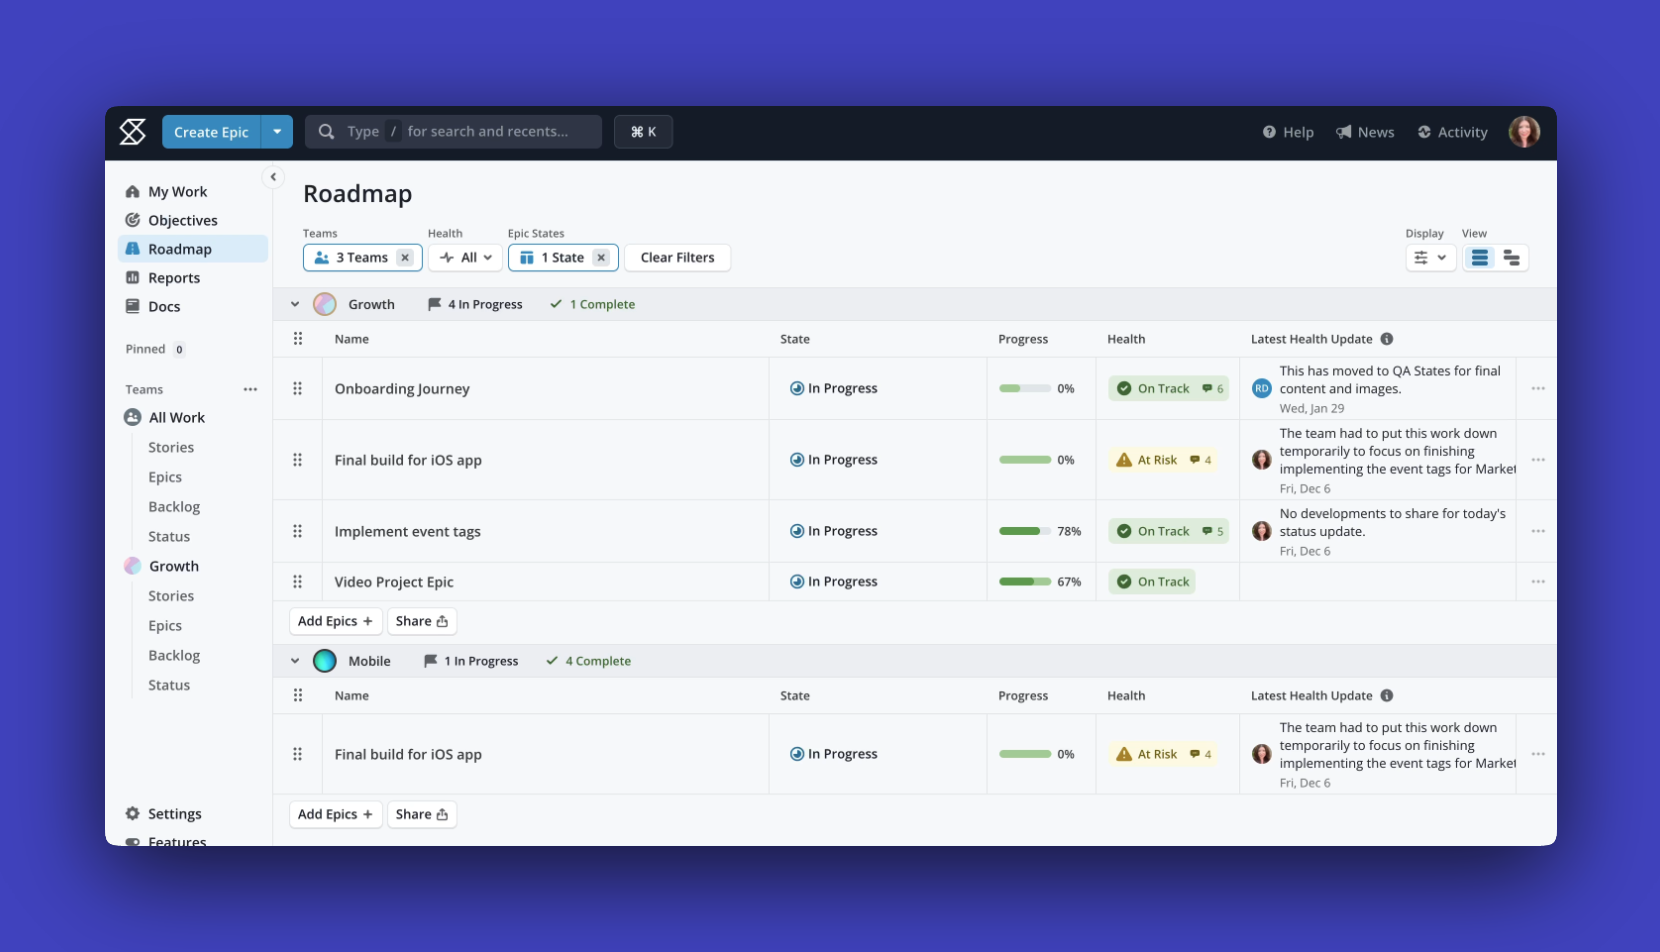Open the Health filter dropdown

[465, 257]
